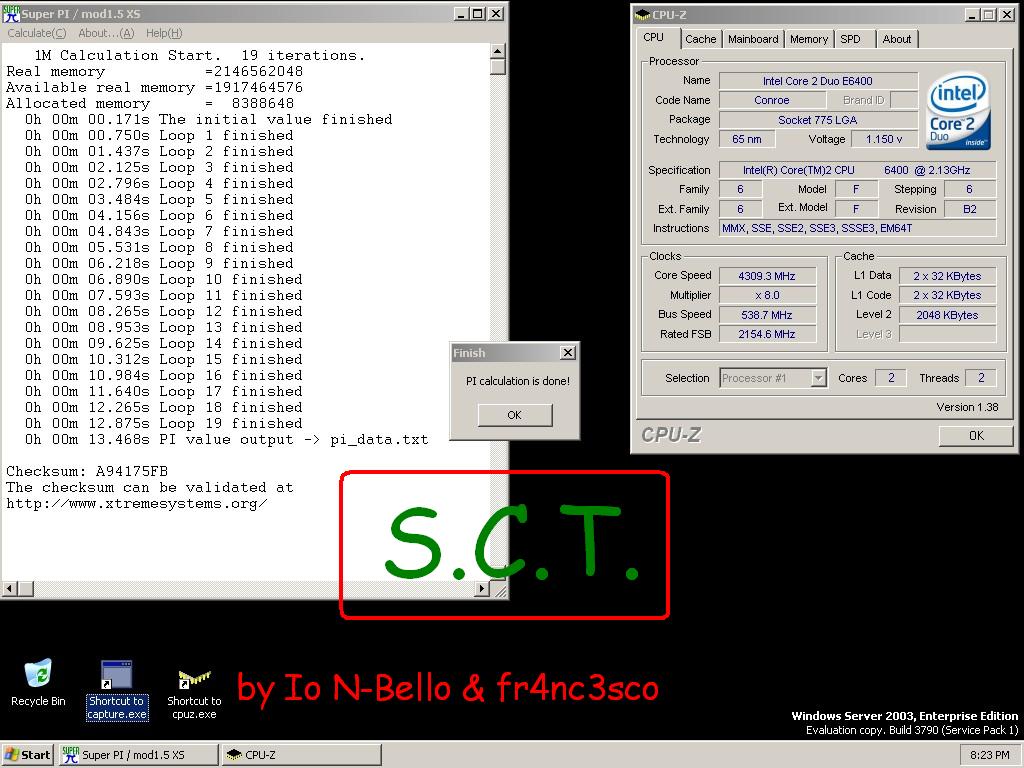Click the Intel Core 2 Duo logo
Image resolution: width=1024 pixels, height=768 pixels.
[959, 110]
